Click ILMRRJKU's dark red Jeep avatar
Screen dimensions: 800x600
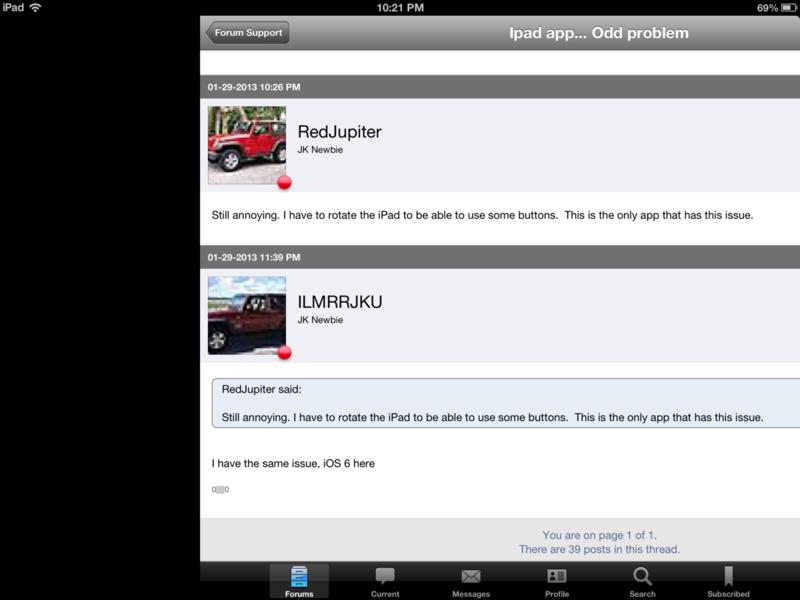[247, 315]
